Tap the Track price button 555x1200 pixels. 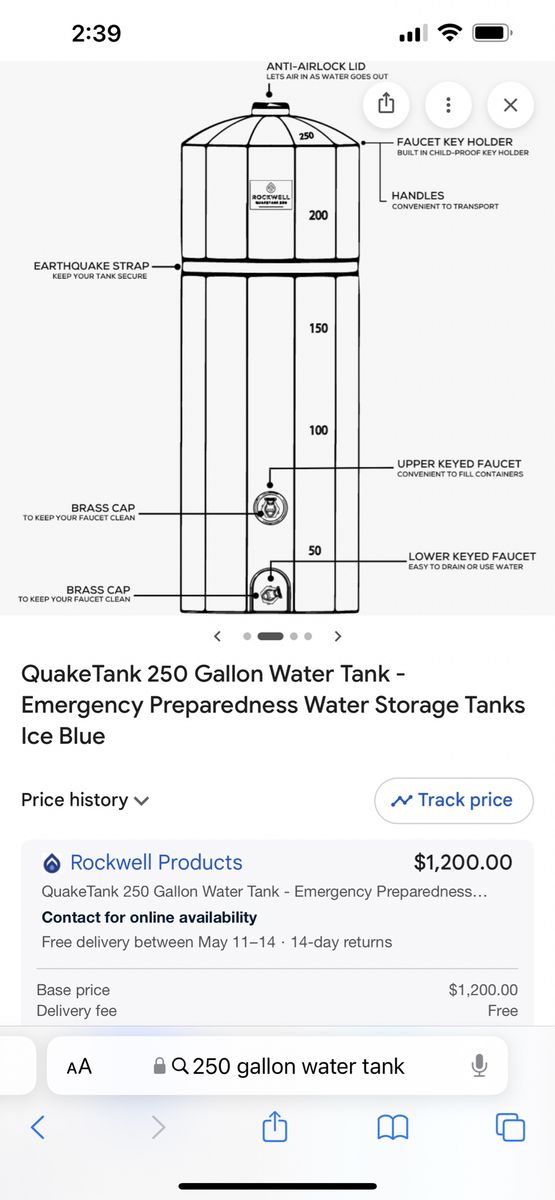454,800
